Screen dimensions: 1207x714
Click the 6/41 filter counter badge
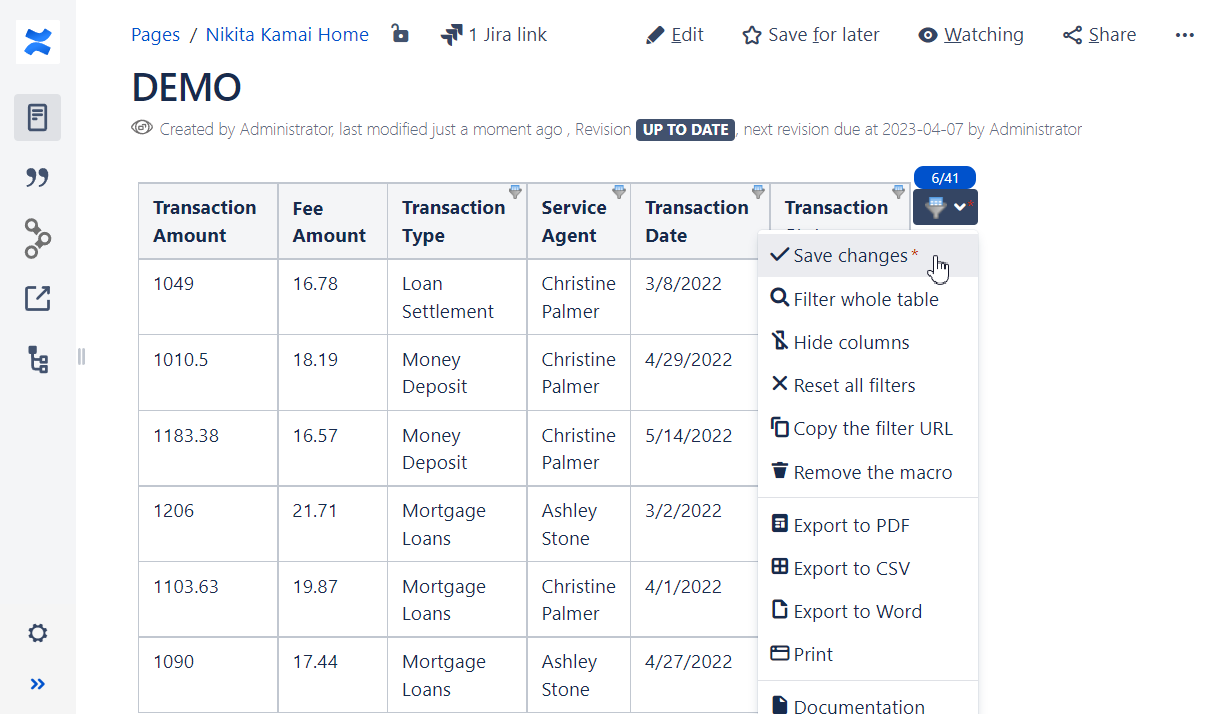click(944, 177)
